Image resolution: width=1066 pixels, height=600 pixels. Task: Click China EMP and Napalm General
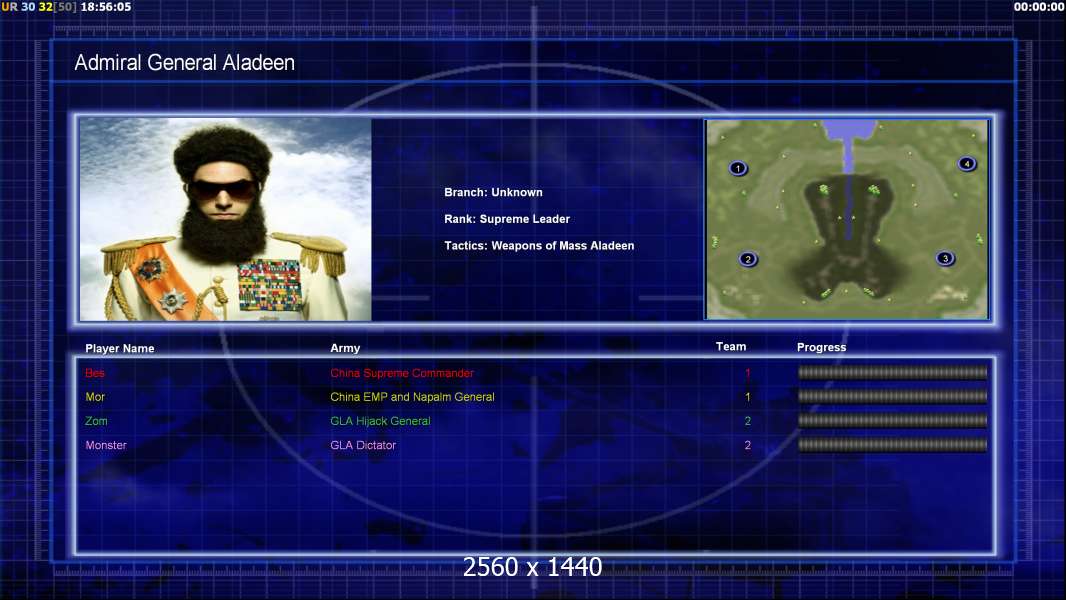[412, 397]
